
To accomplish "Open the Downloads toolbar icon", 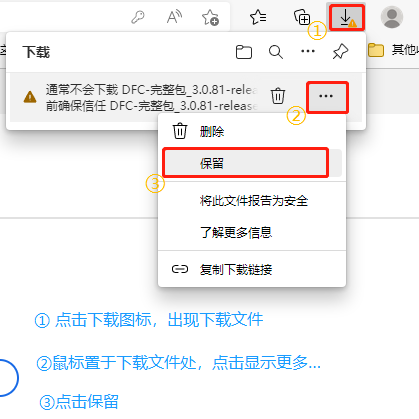I will coord(347,17).
